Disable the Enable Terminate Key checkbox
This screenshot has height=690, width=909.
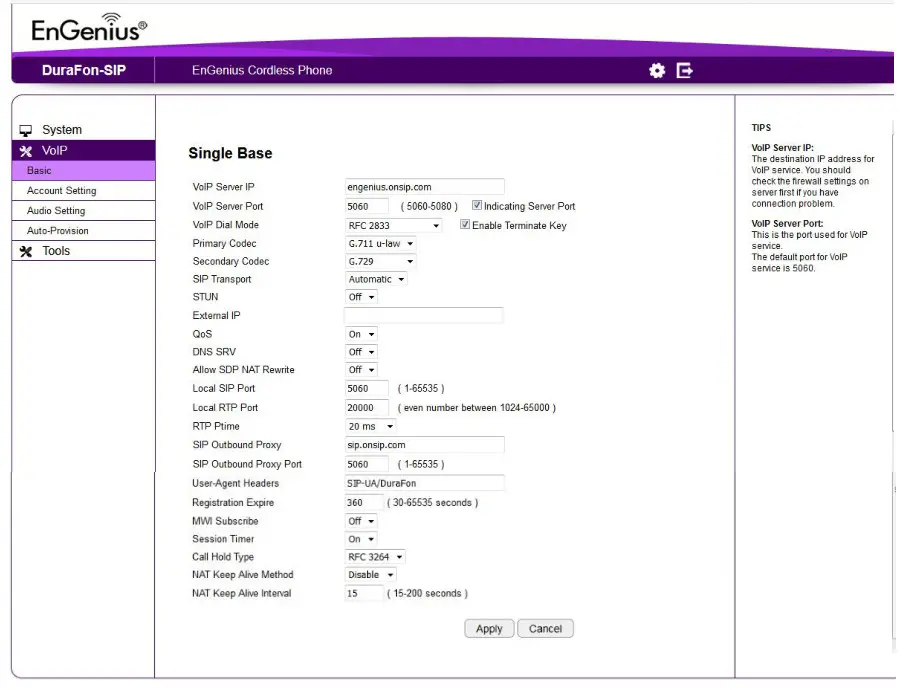click(x=464, y=224)
